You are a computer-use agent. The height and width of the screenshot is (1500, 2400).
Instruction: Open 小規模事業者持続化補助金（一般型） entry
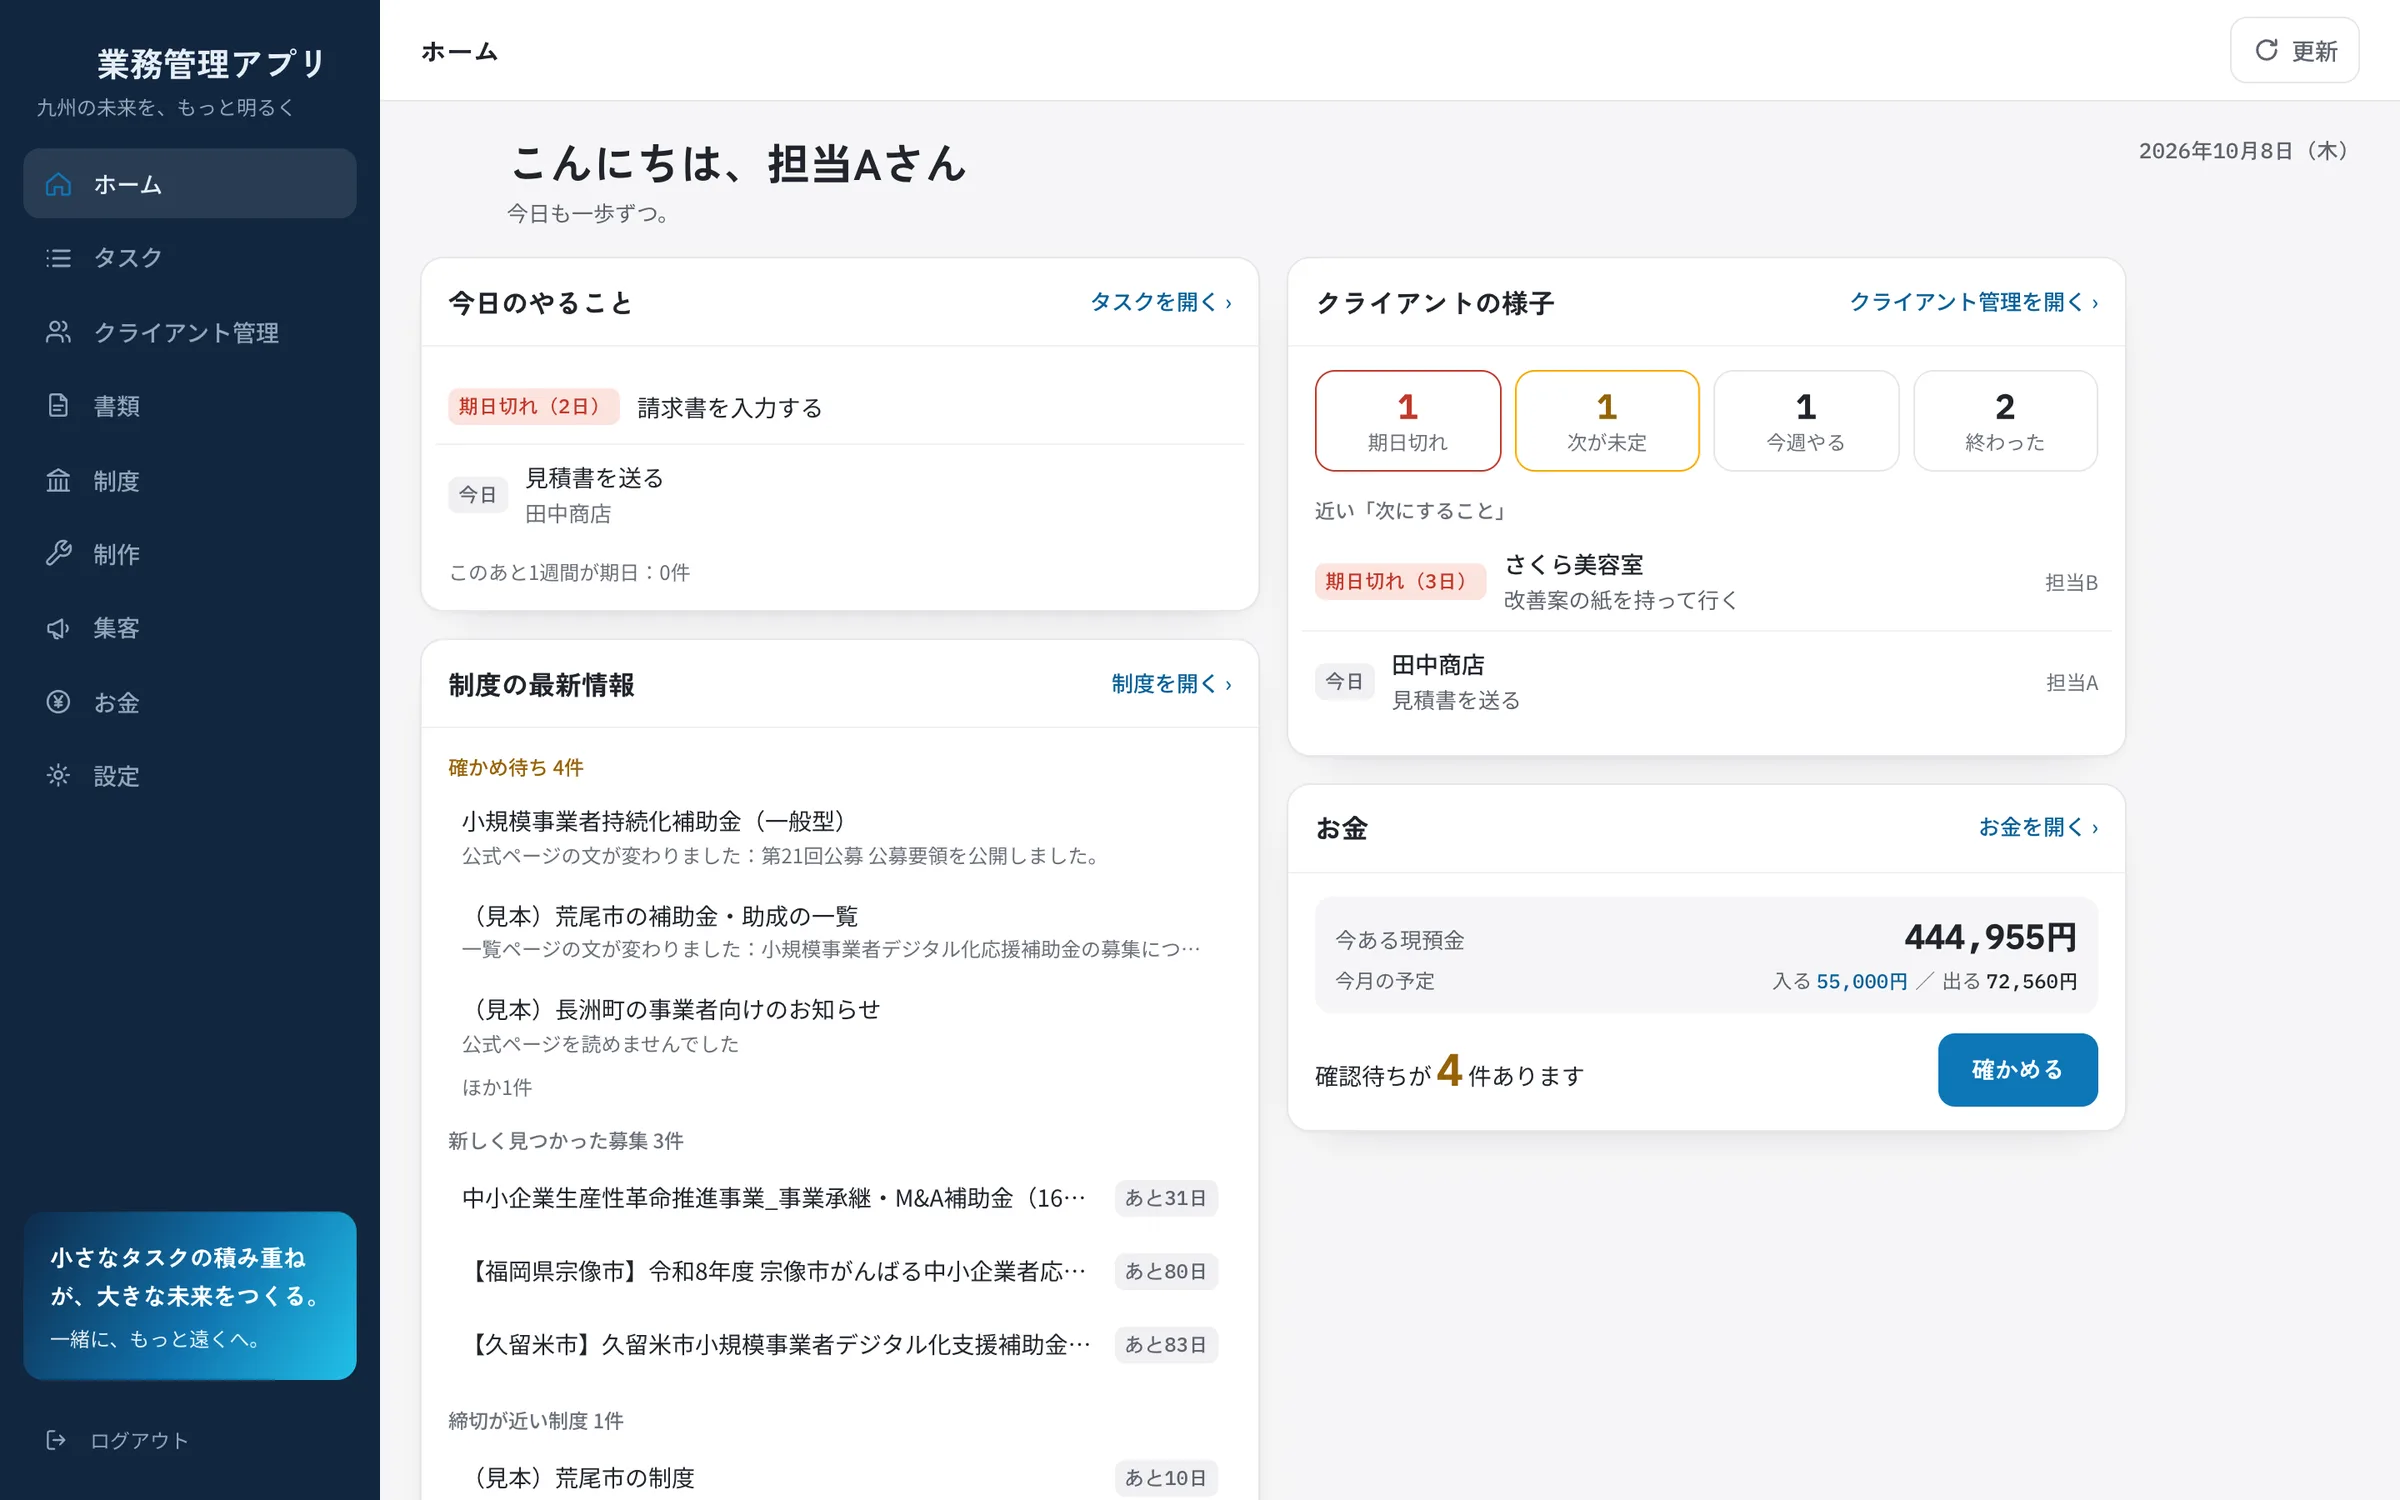(840, 837)
